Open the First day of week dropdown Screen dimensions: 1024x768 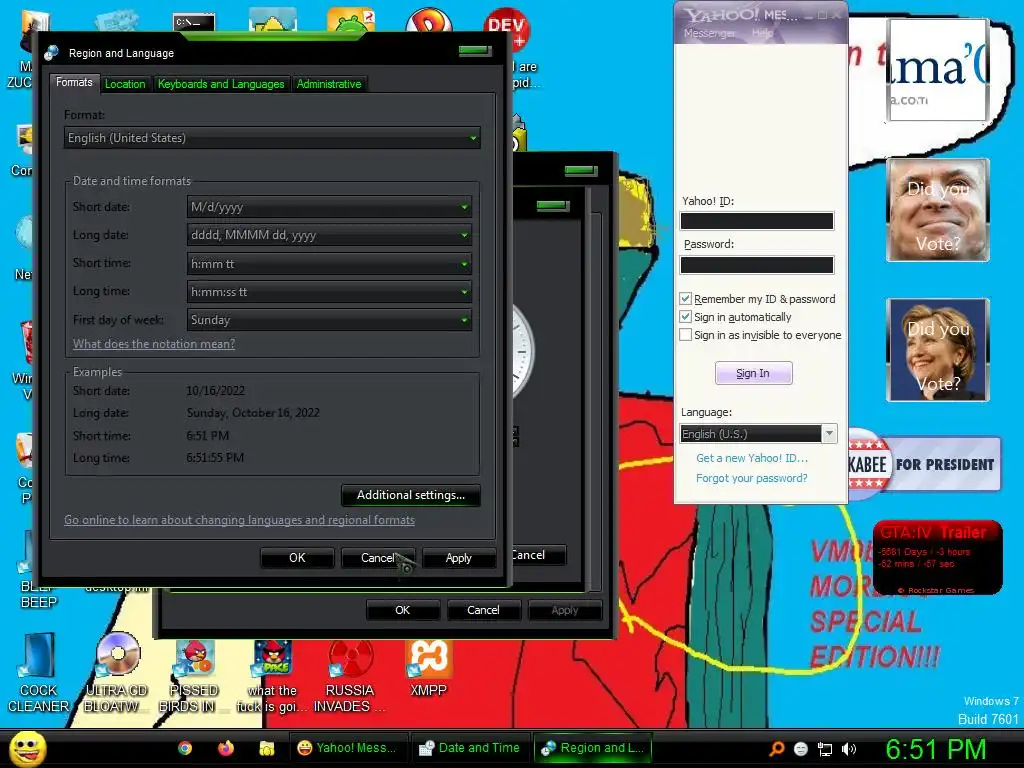(x=329, y=320)
